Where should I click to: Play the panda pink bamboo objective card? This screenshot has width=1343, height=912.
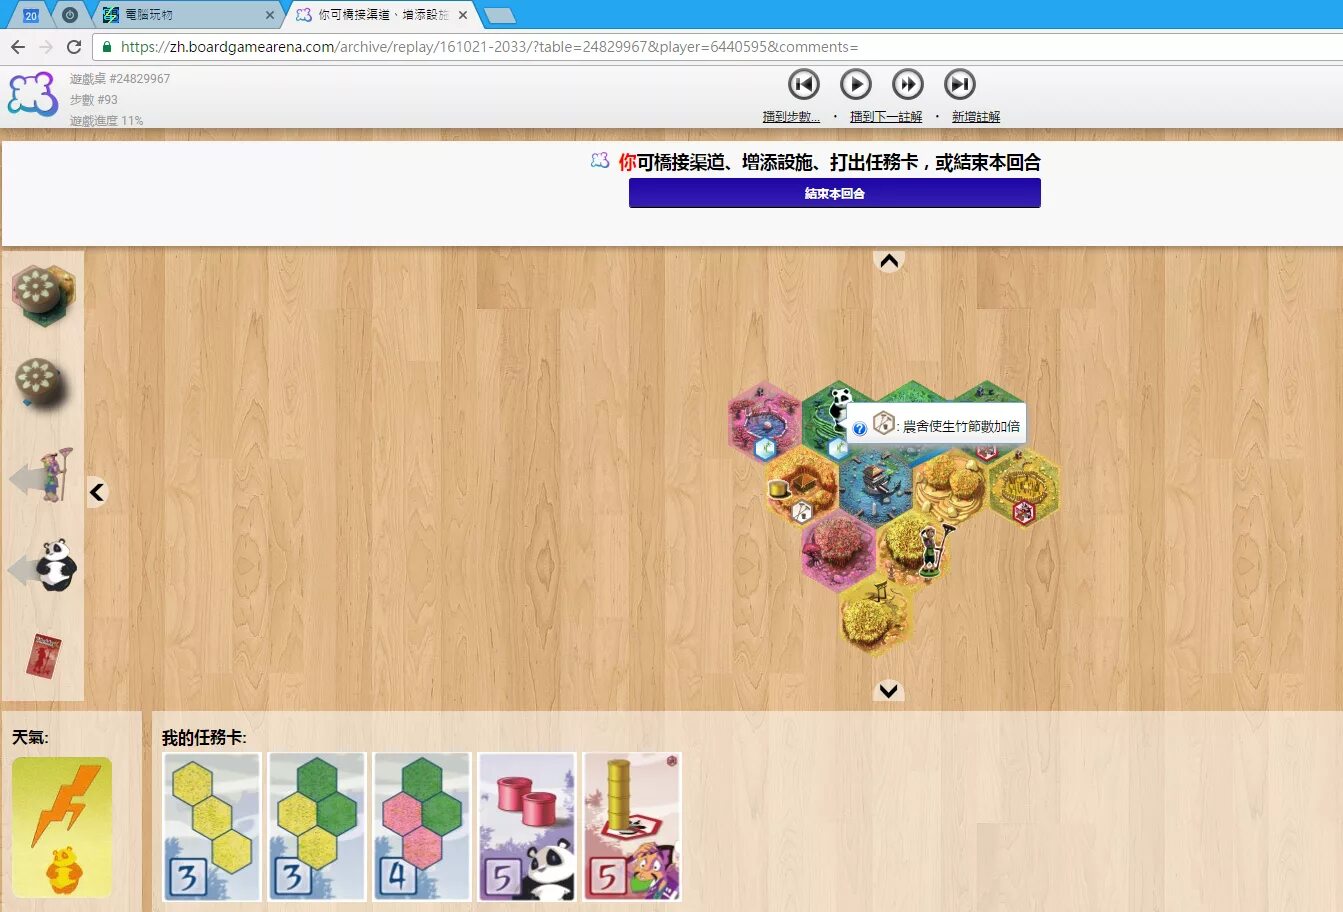click(x=527, y=827)
